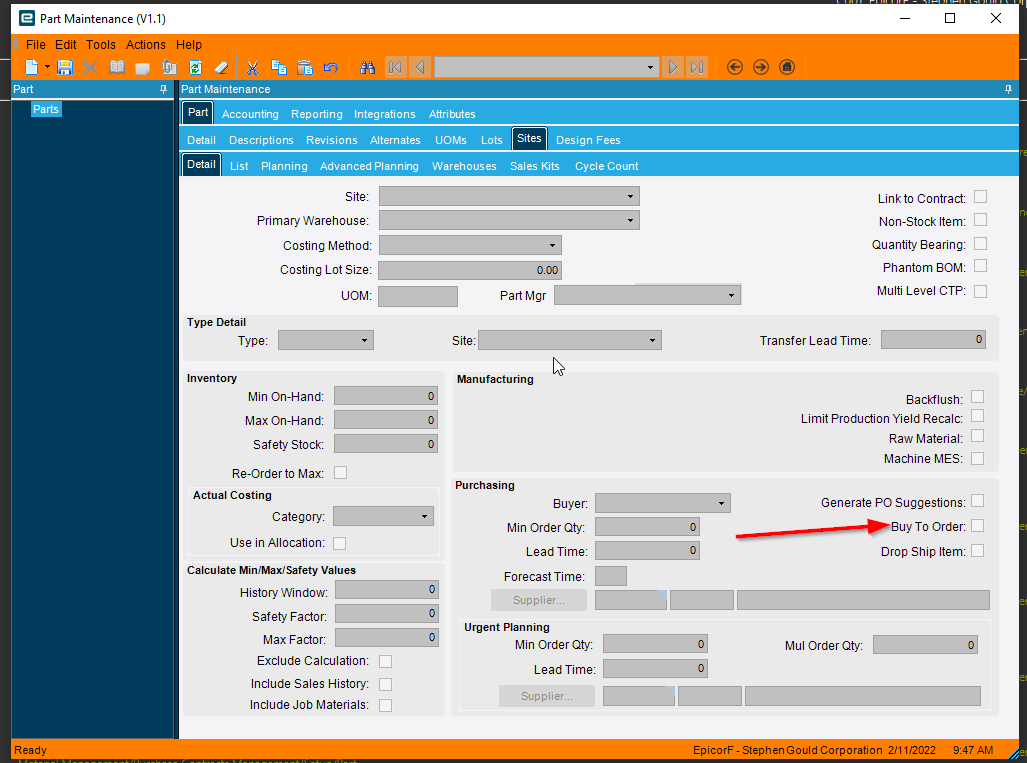Click the UOM input field
The image size is (1027, 763).
pos(418,296)
